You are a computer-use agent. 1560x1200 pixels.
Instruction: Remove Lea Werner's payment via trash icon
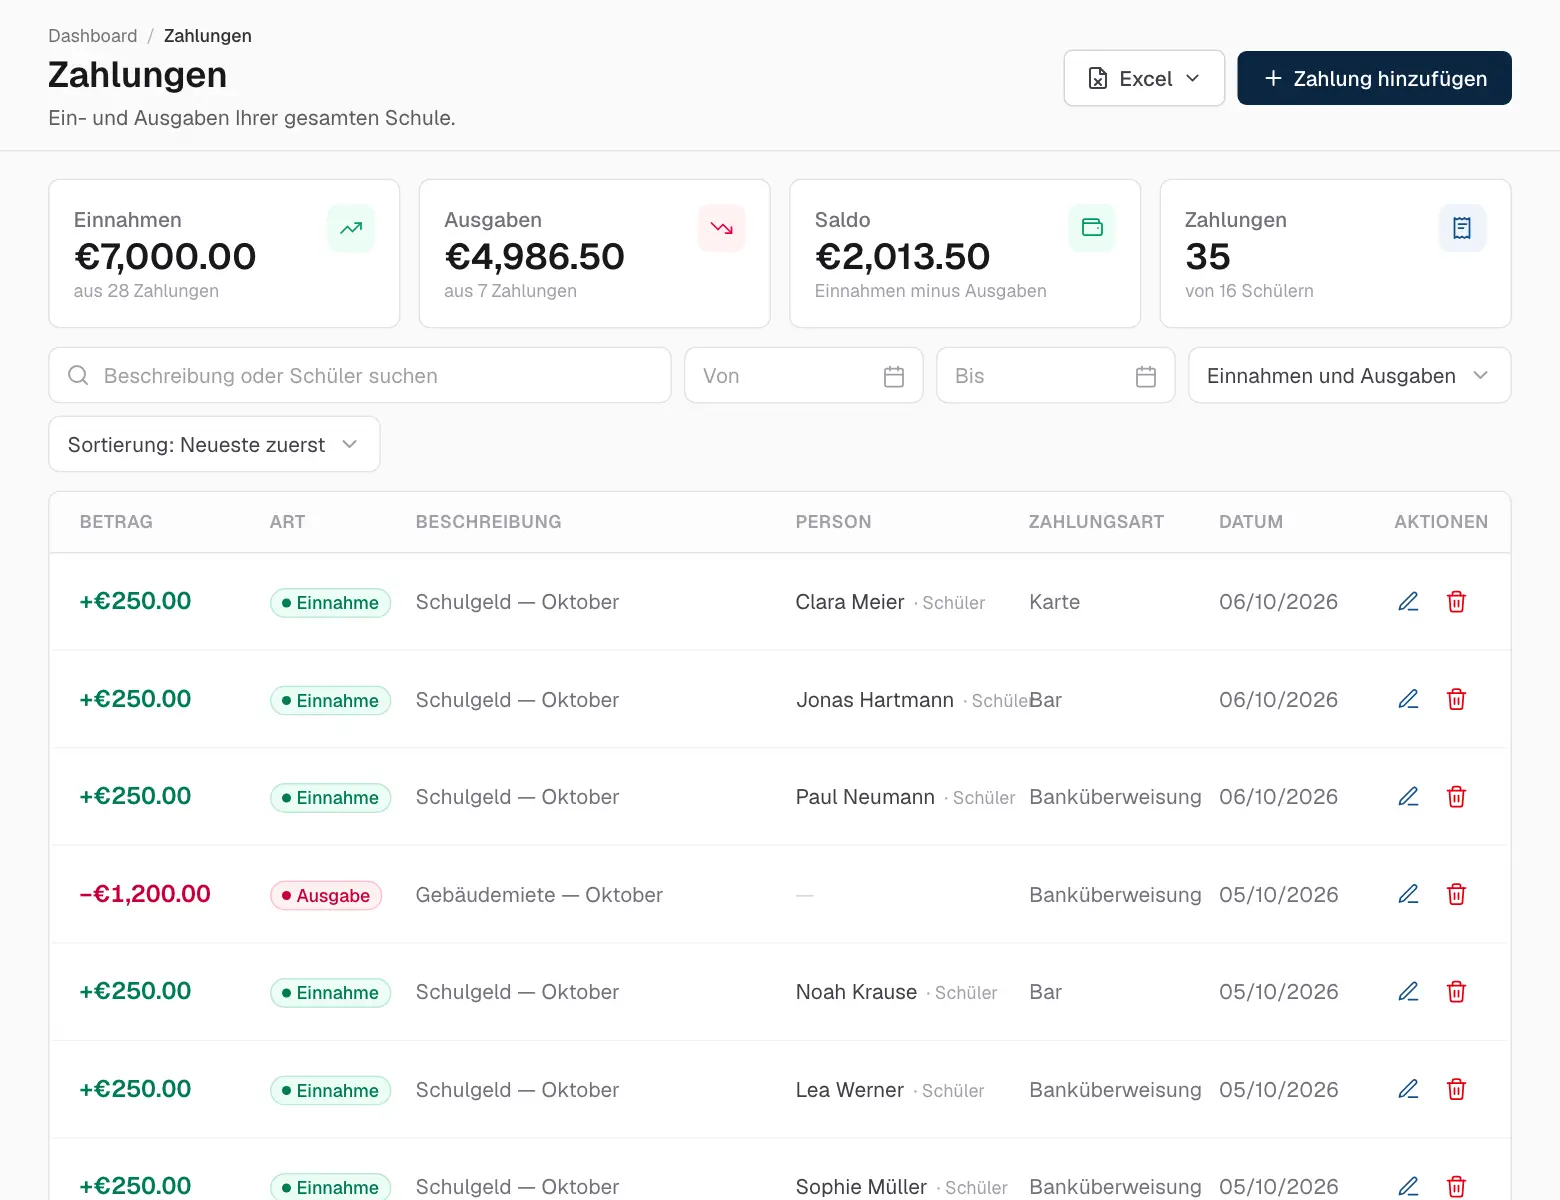click(1457, 1089)
